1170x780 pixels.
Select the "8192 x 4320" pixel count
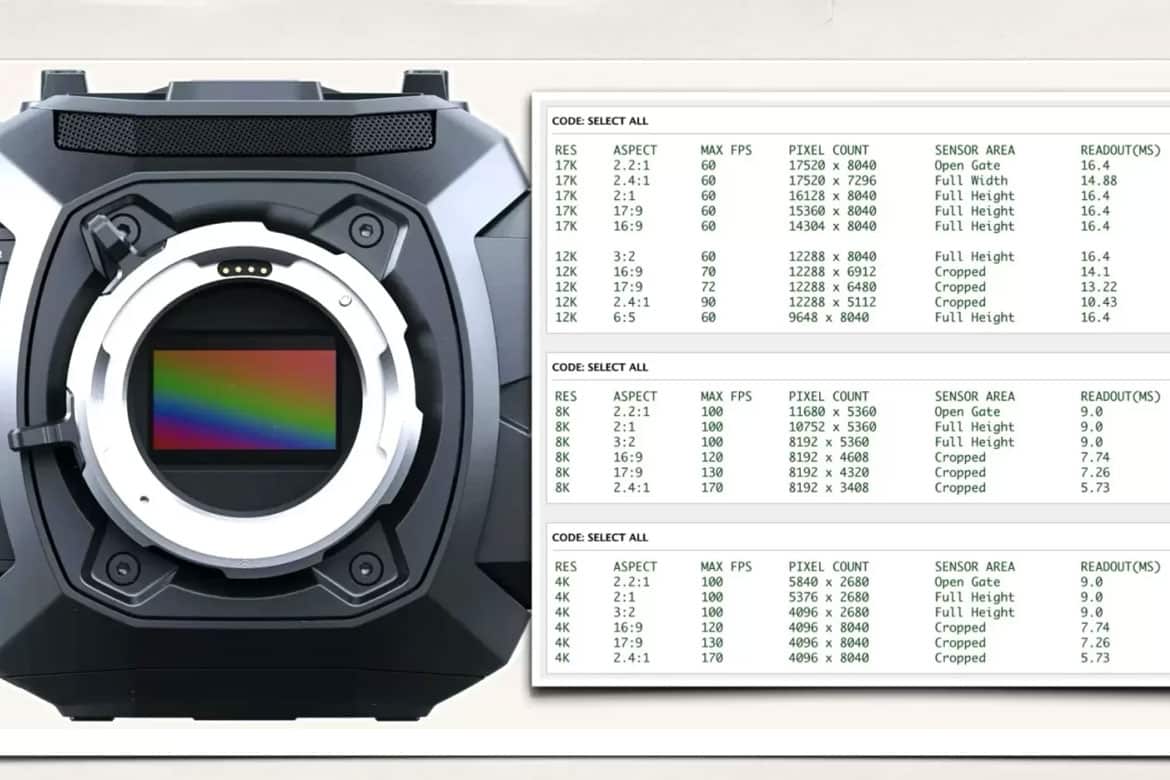coord(828,472)
